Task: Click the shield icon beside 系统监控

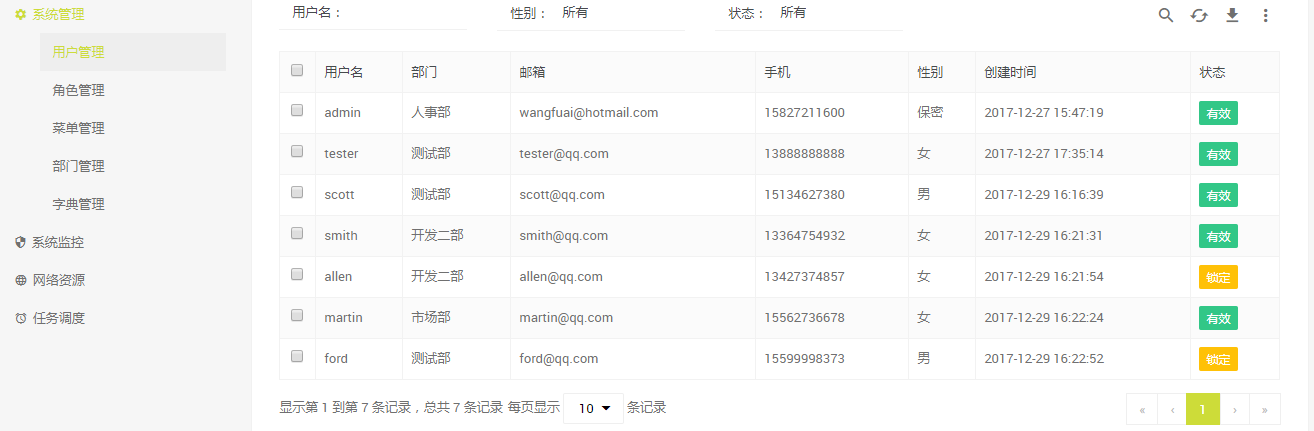Action: click(20, 242)
